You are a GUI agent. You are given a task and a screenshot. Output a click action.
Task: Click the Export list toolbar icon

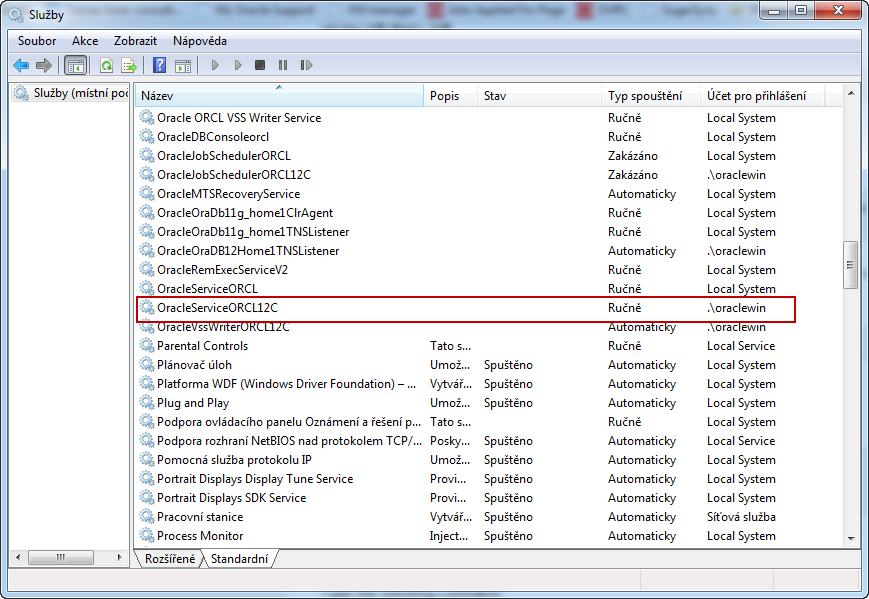click(x=129, y=65)
